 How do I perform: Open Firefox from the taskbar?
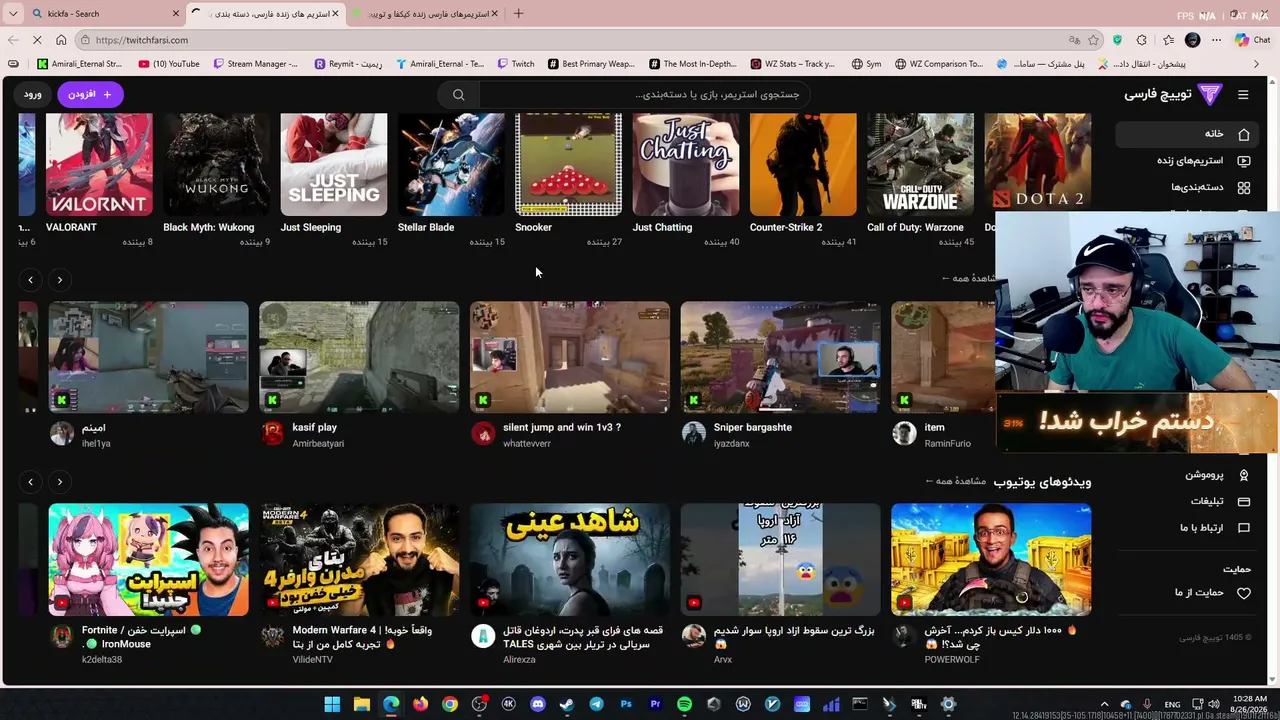tap(421, 704)
